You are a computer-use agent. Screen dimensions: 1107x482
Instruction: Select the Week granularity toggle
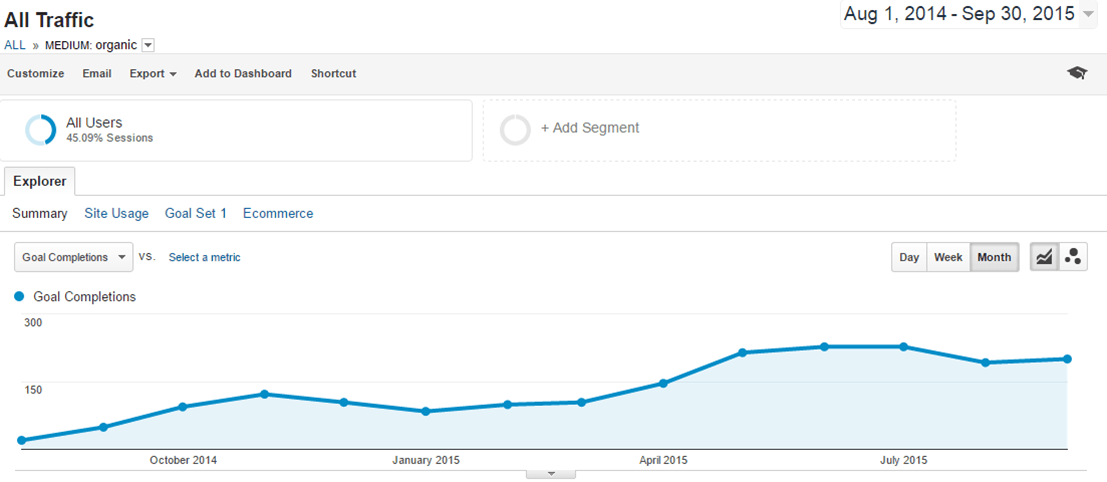(x=948, y=257)
